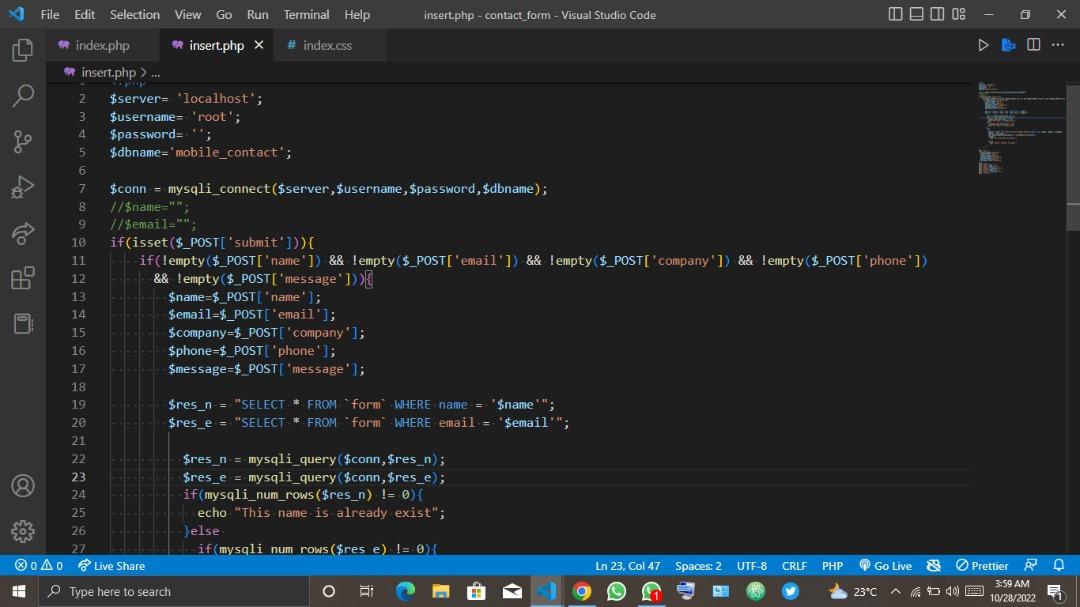Show hidden system tray icons

pos(895,591)
